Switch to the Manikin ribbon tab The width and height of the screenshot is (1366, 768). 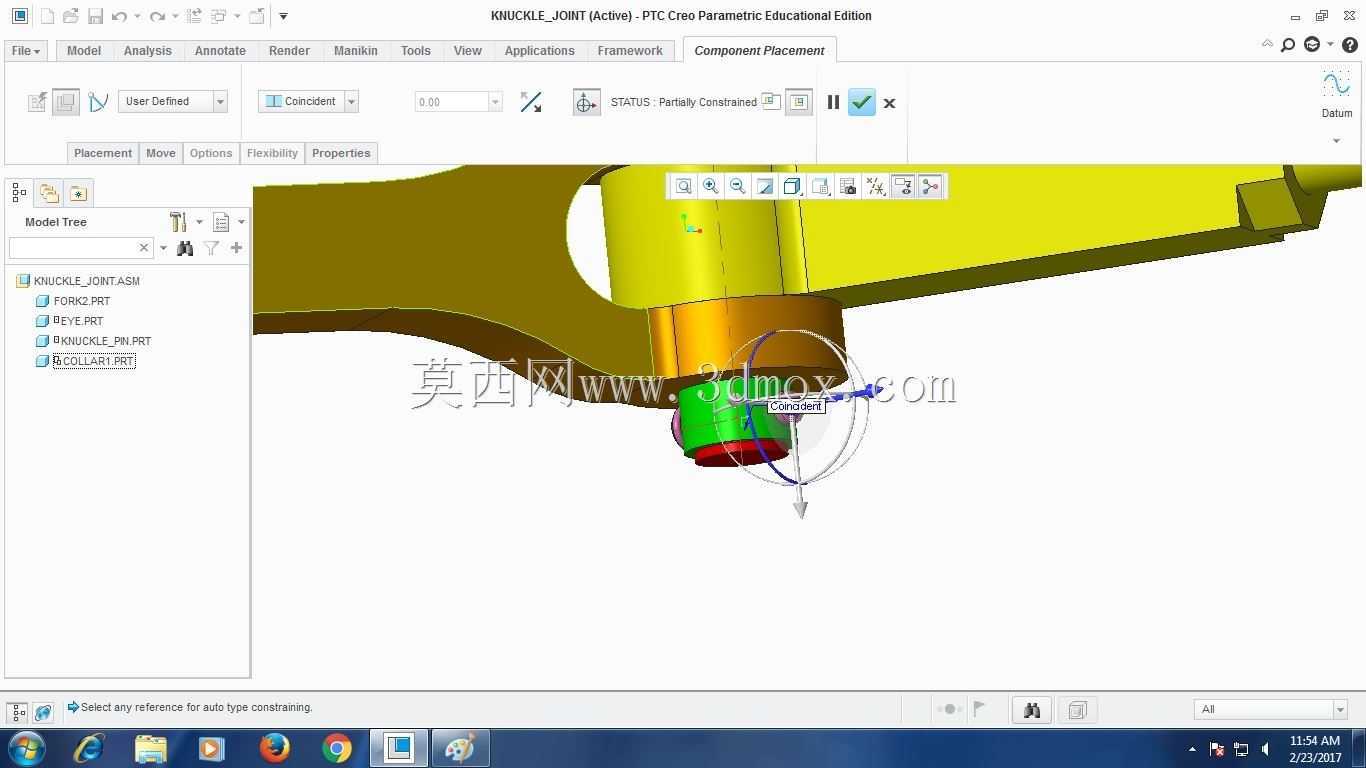355,51
